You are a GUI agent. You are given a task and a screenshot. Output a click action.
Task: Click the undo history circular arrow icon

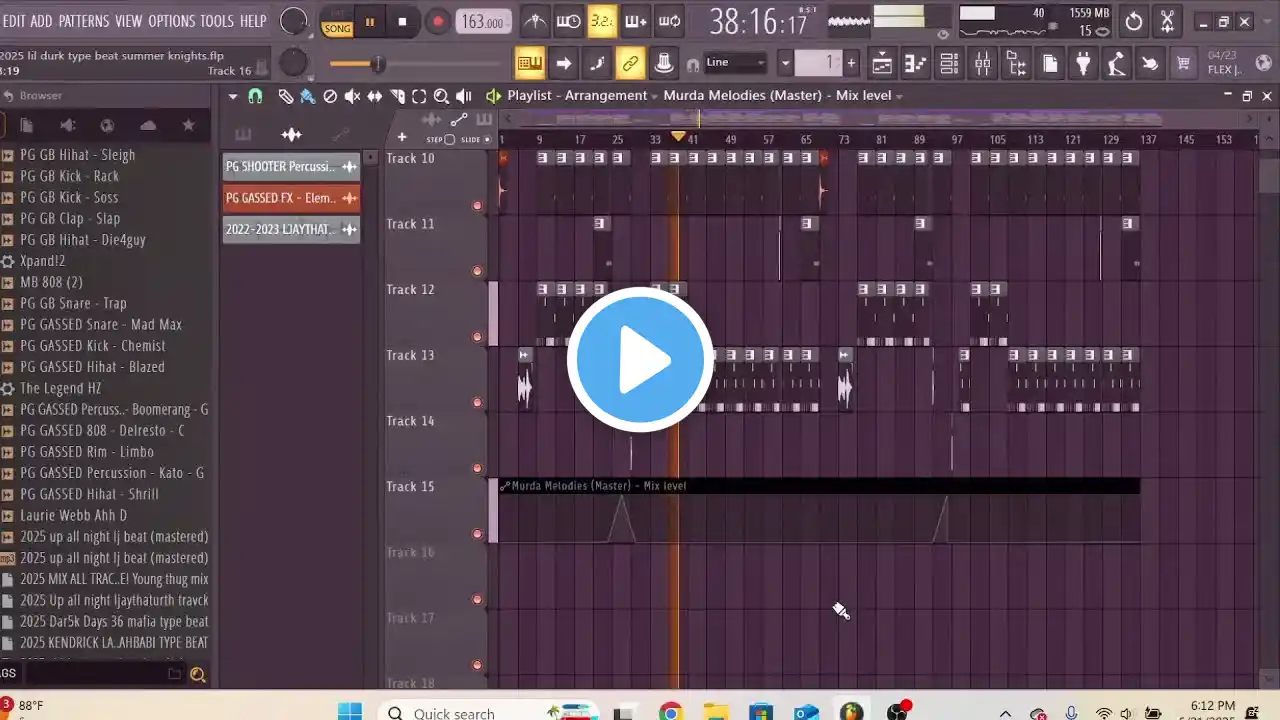[1134, 21]
